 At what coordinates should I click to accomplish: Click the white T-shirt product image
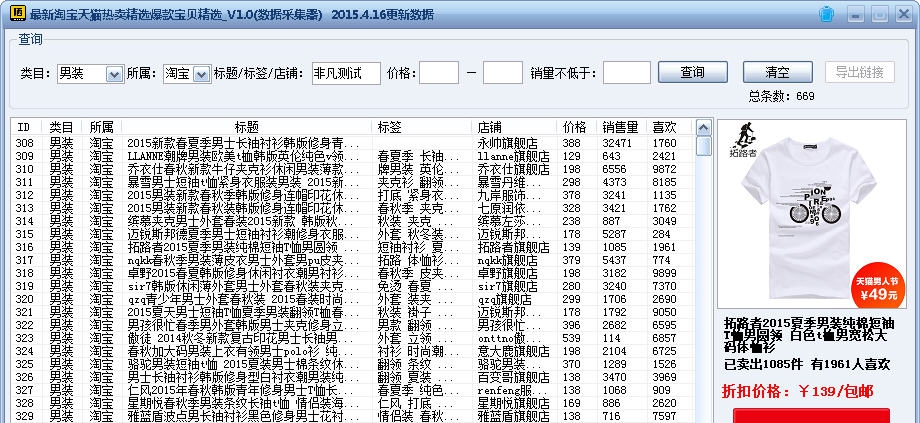click(811, 214)
